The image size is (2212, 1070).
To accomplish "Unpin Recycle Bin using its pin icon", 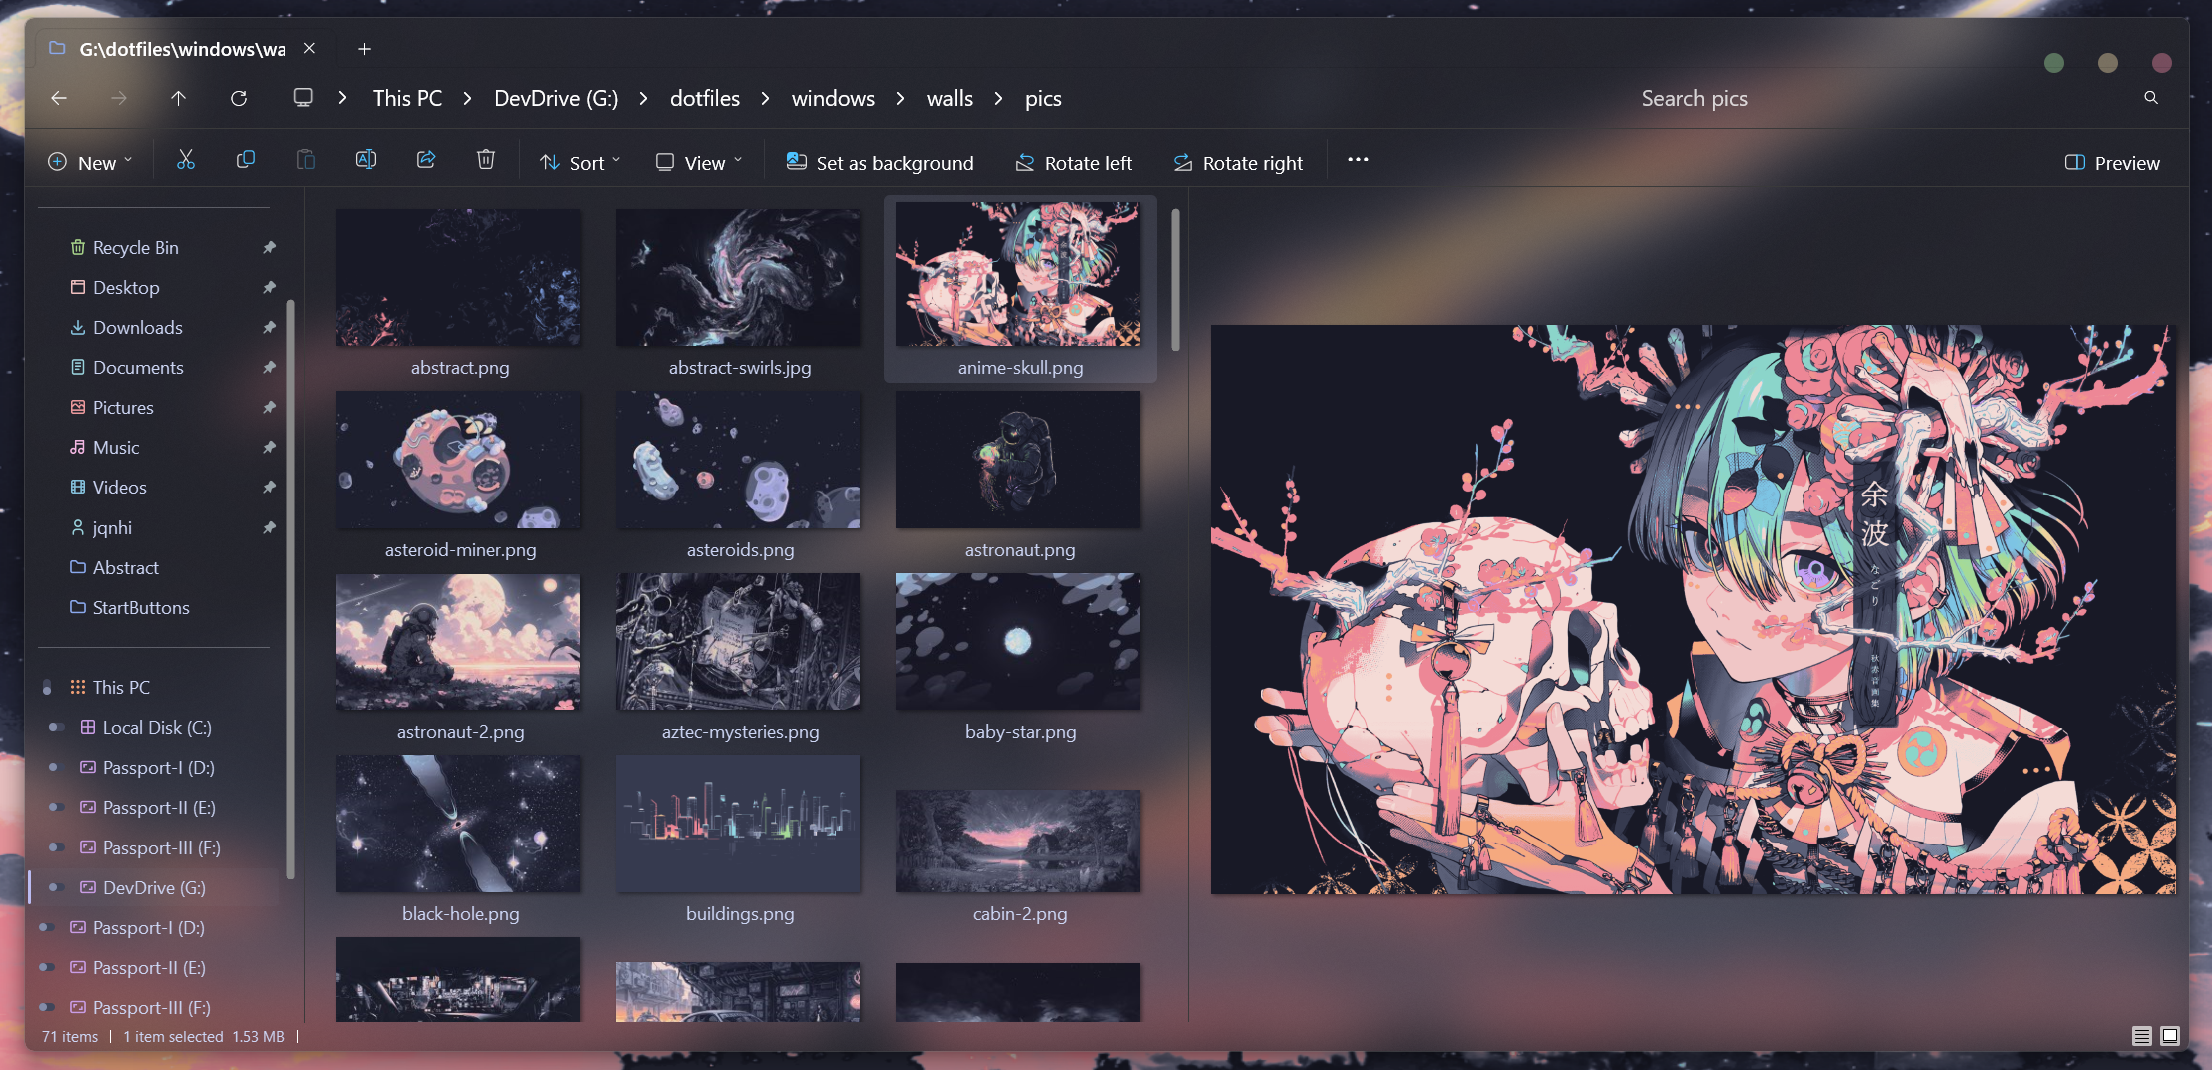I will click(x=269, y=248).
